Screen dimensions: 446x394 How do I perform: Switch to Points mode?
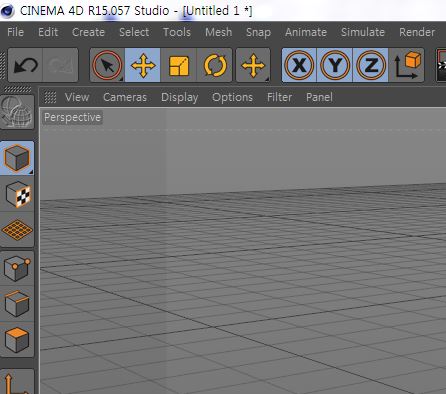pyautogui.click(x=18, y=268)
